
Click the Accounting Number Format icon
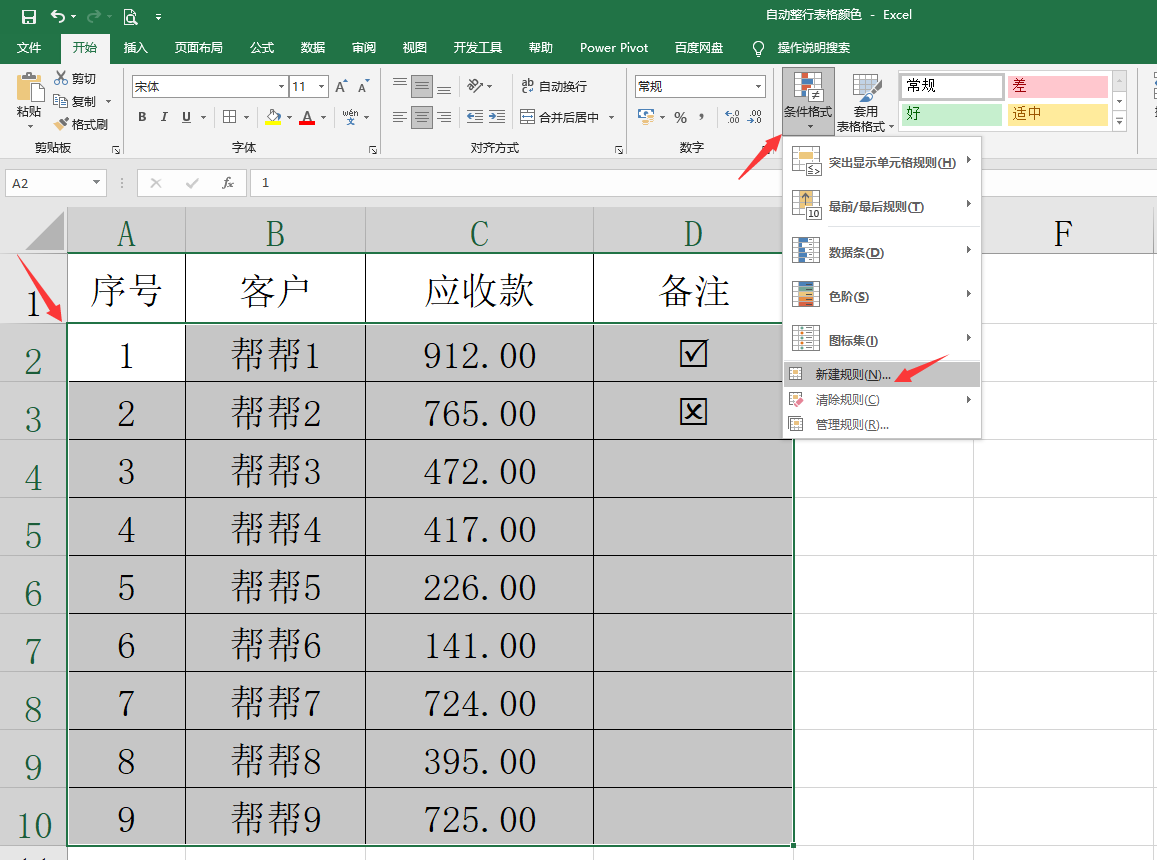646,117
